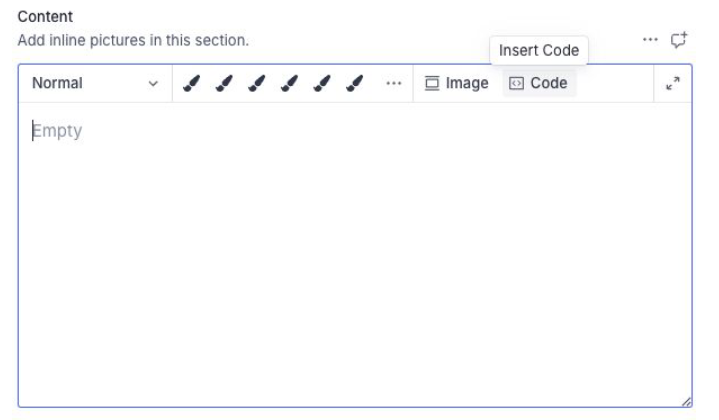Insert an inline Image
The height and width of the screenshot is (420, 719).
(x=456, y=84)
